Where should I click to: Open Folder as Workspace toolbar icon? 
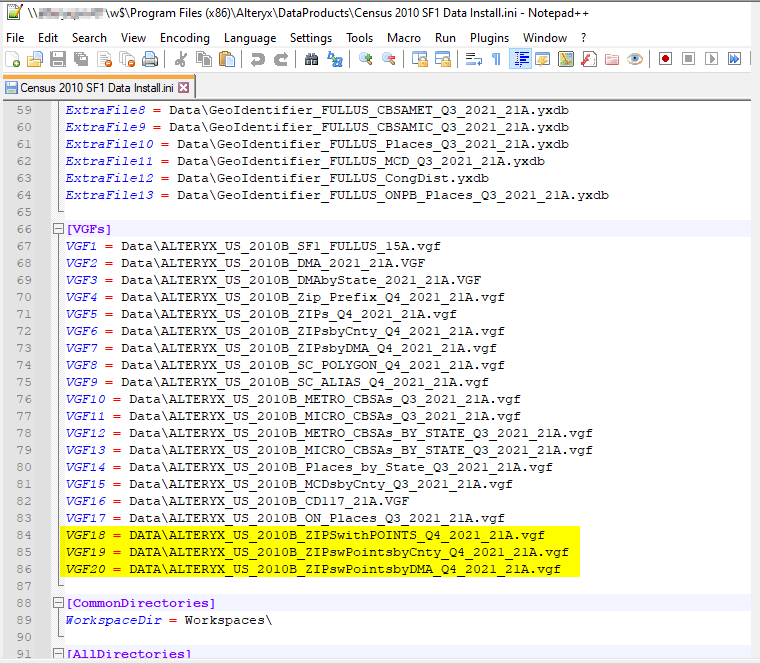coord(612,60)
